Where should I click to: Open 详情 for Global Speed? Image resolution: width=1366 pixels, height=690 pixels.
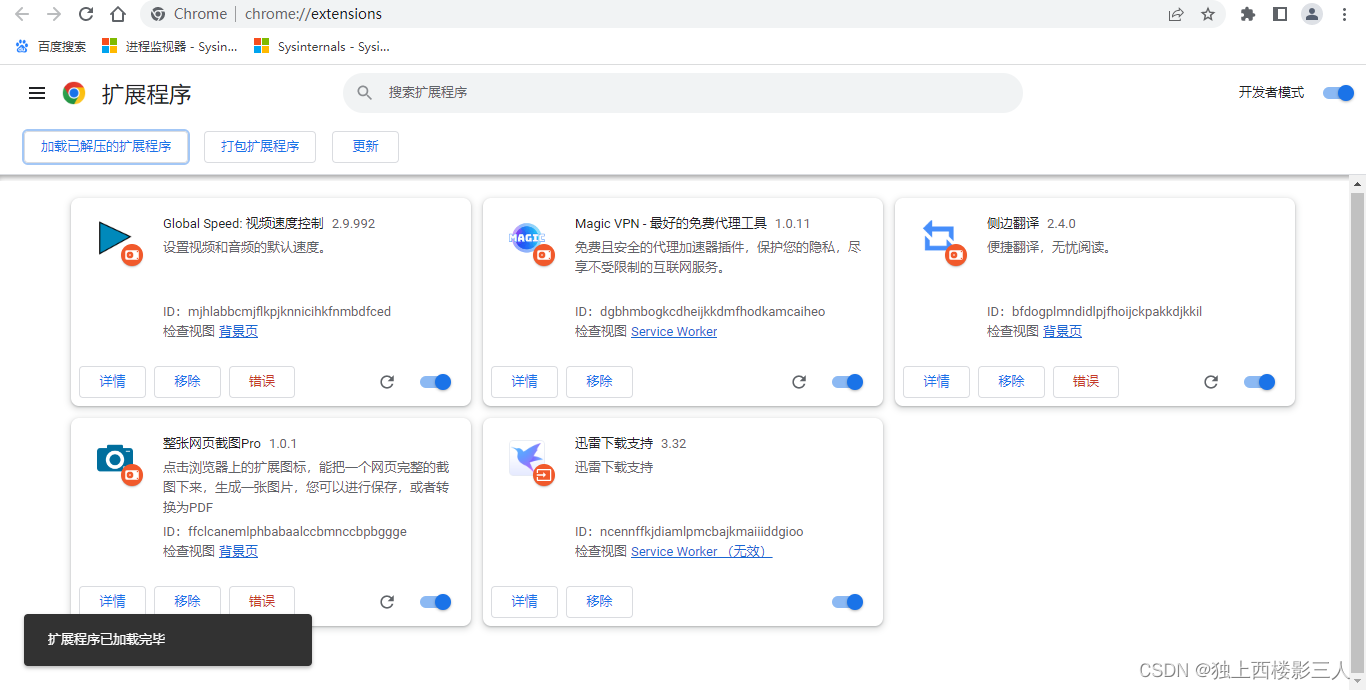(x=112, y=382)
